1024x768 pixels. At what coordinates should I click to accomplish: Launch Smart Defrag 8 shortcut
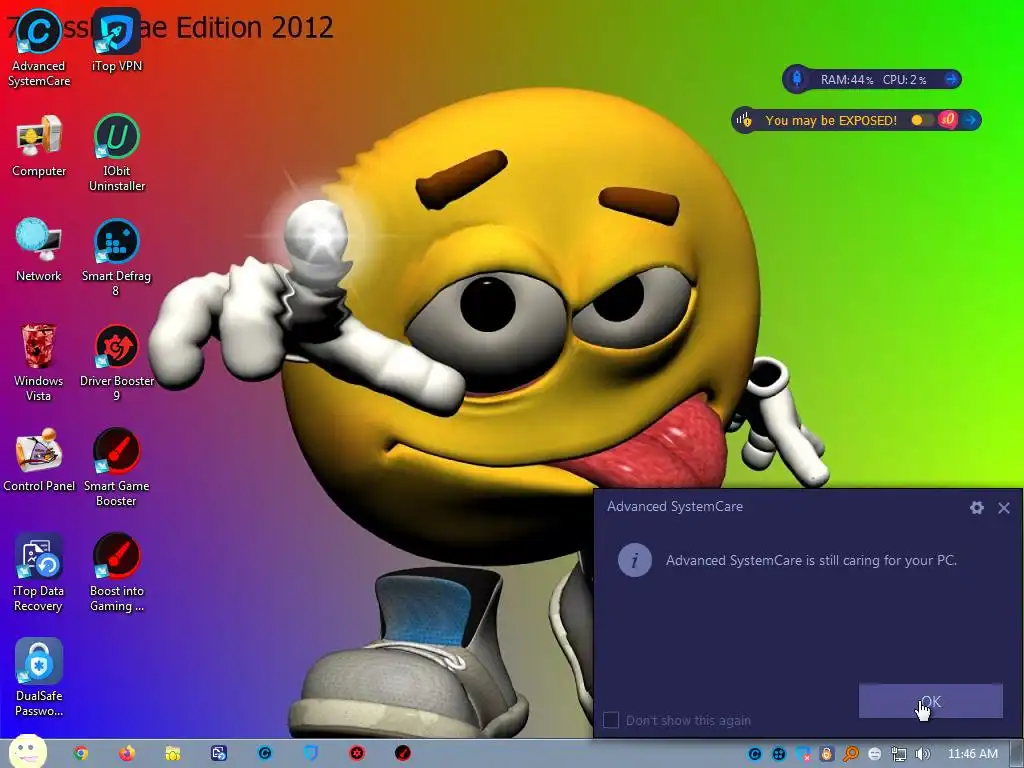tap(116, 258)
